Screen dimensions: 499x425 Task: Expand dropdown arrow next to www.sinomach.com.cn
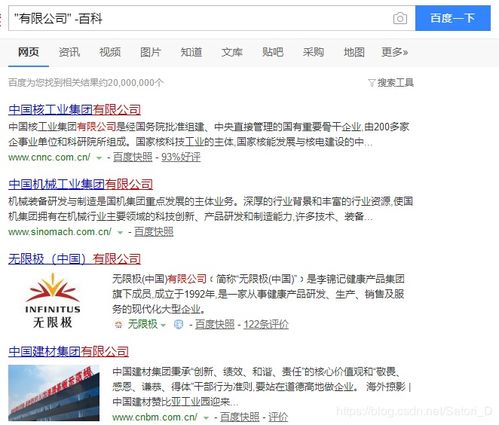coord(120,232)
